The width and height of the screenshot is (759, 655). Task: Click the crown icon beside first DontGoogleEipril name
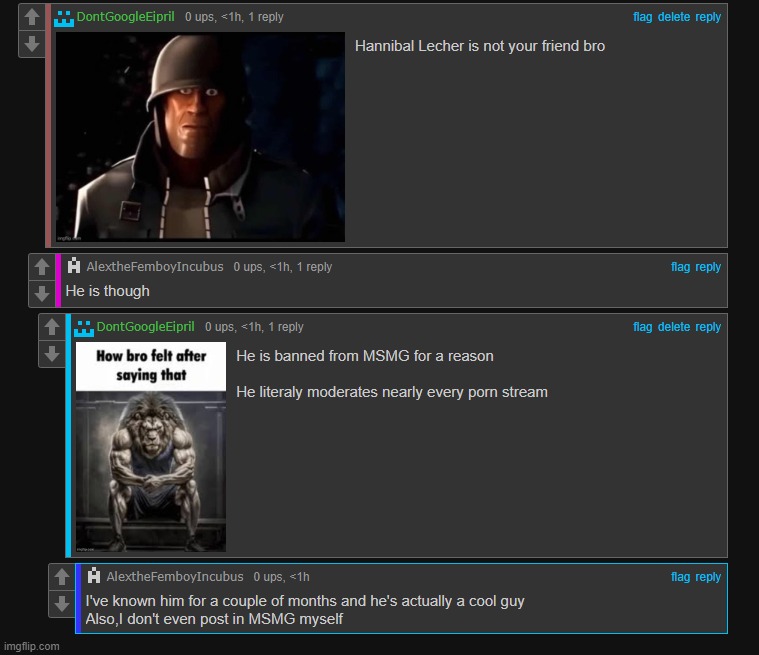[64, 18]
